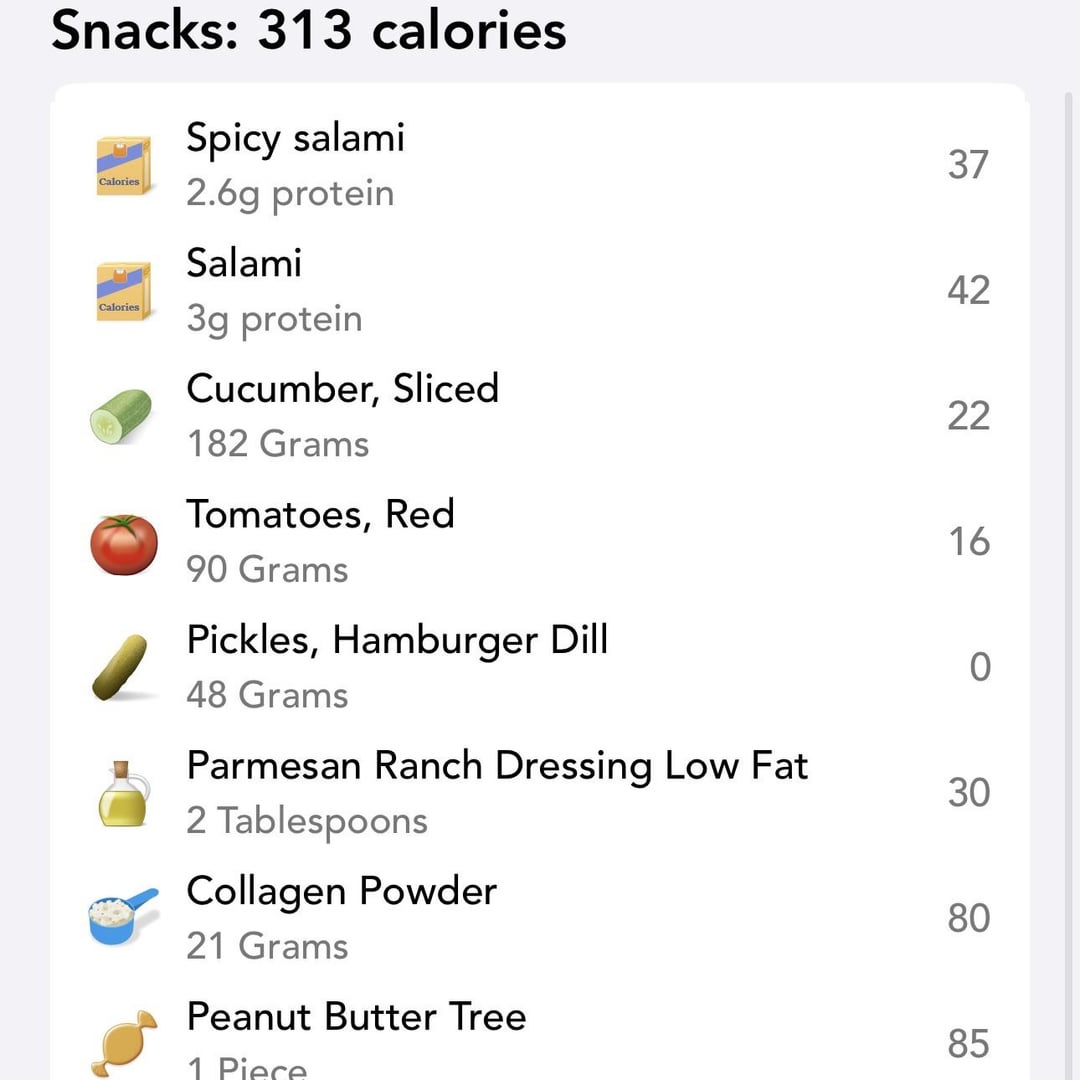Click the 2 Tablespoons serving size text

(x=306, y=820)
